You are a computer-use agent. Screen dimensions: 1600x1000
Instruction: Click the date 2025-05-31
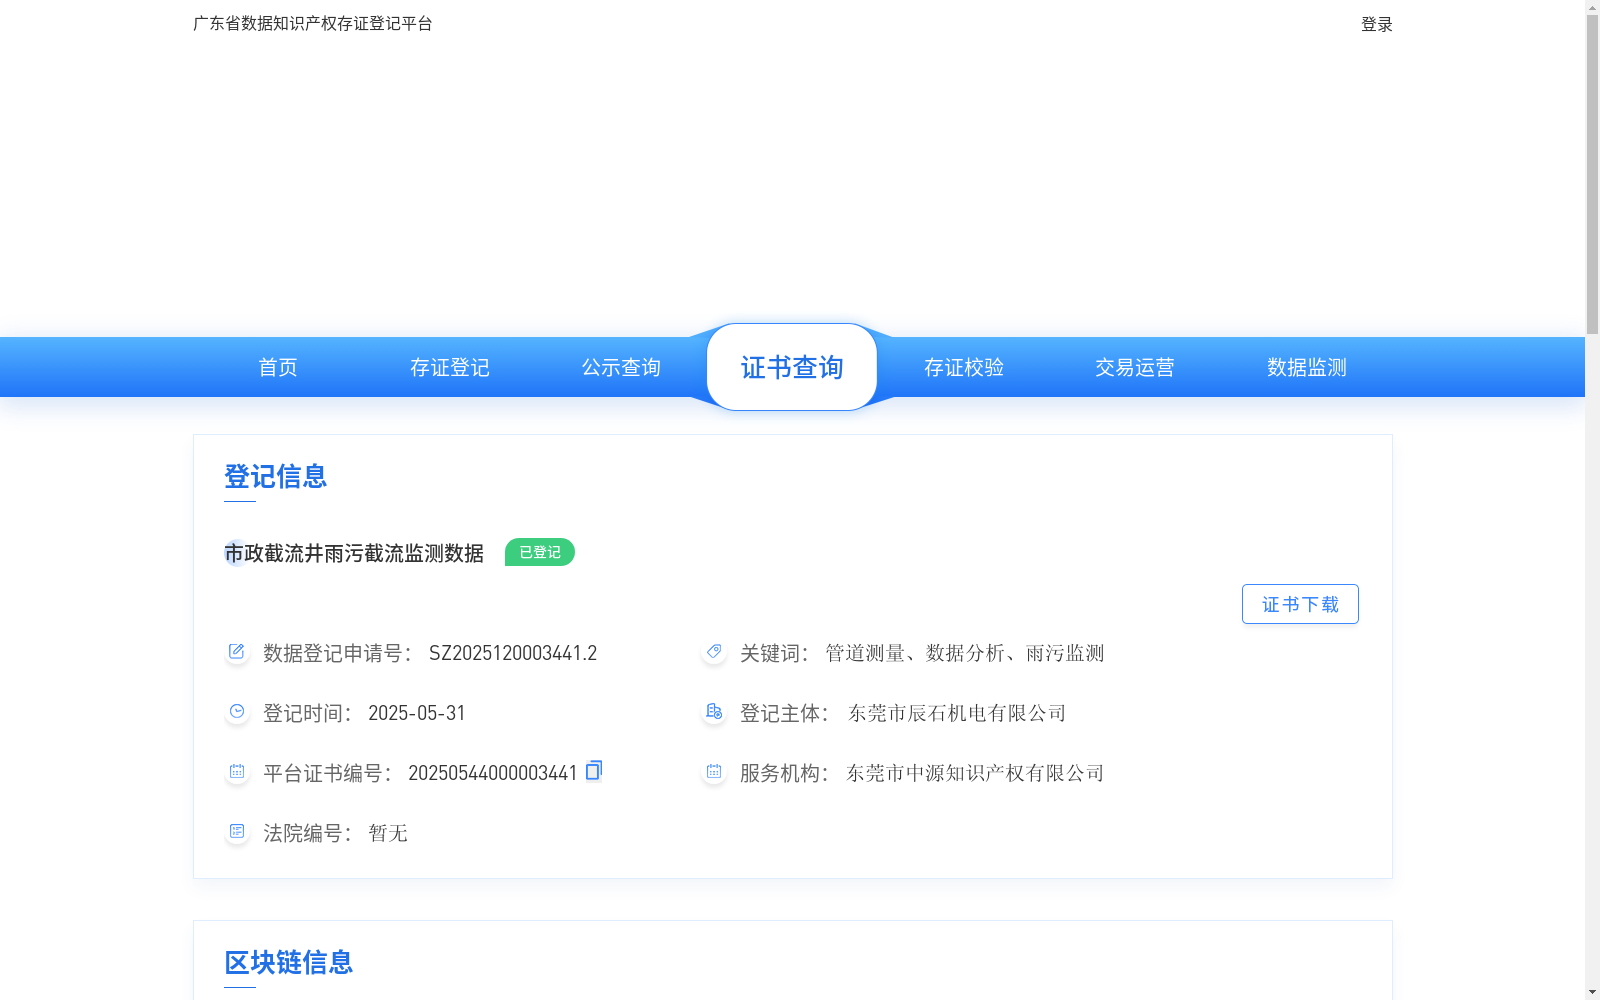pos(417,713)
